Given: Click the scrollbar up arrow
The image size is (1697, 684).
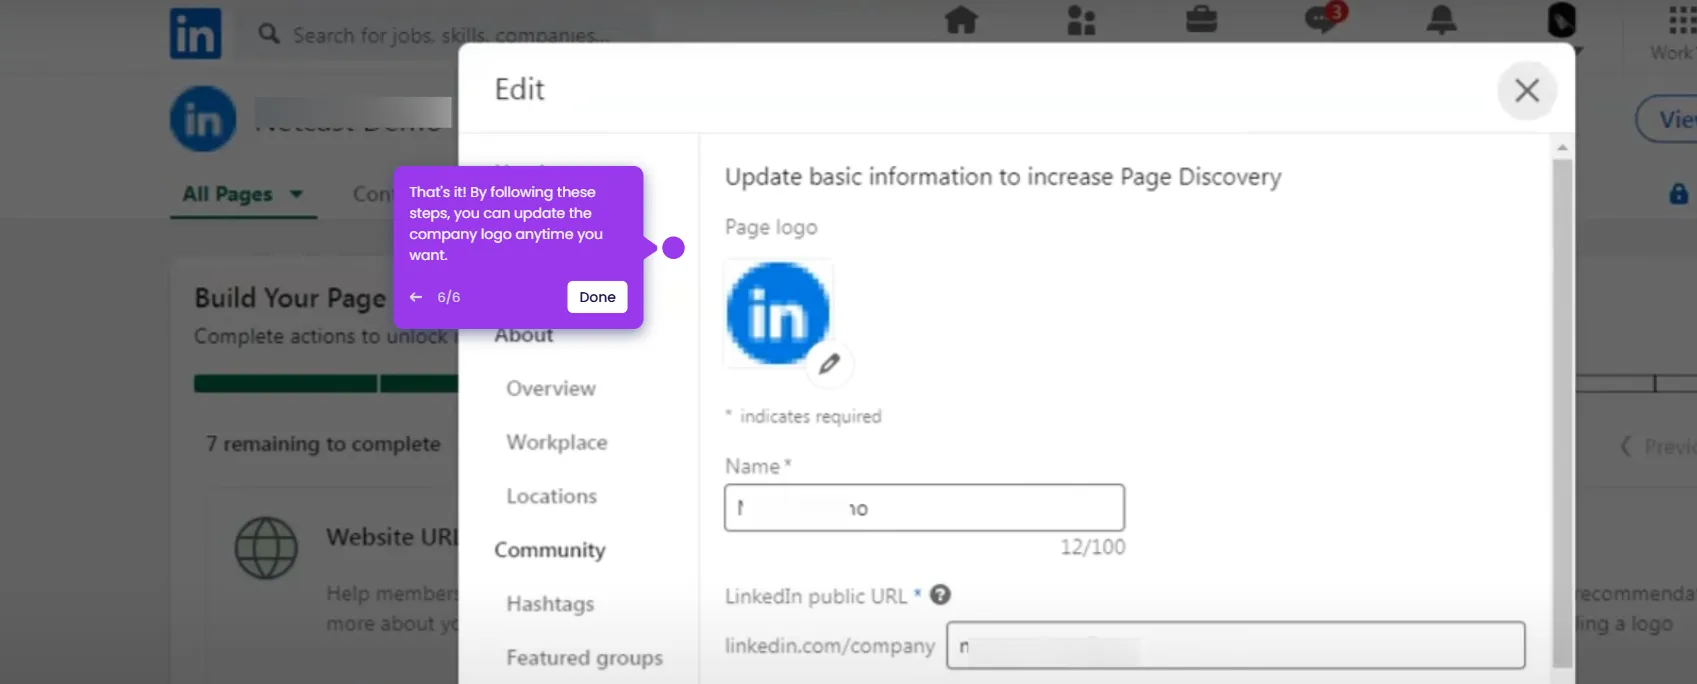Looking at the screenshot, I should (1562, 148).
